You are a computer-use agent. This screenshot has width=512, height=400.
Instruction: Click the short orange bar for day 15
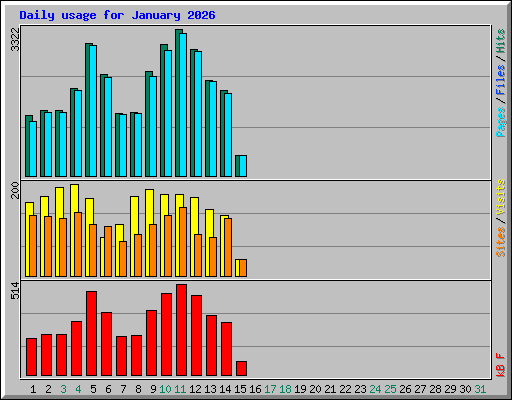click(x=243, y=268)
